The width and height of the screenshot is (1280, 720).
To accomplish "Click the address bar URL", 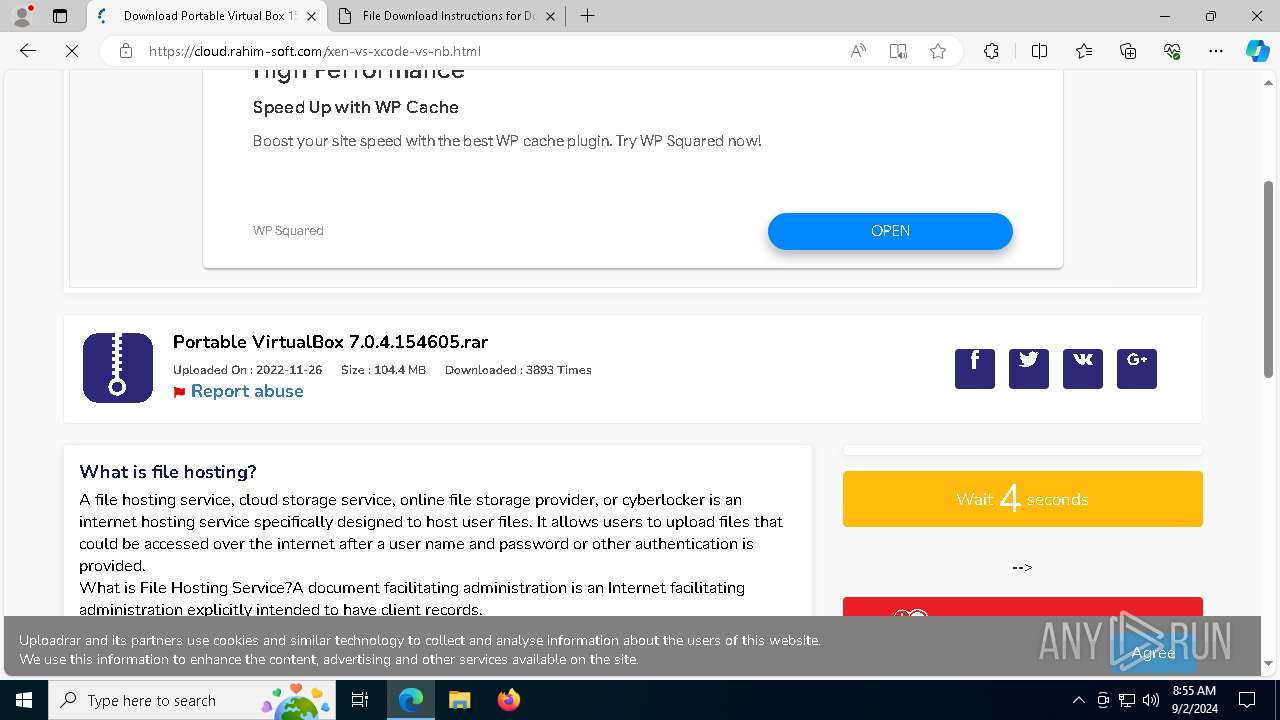I will pyautogui.click(x=315, y=51).
